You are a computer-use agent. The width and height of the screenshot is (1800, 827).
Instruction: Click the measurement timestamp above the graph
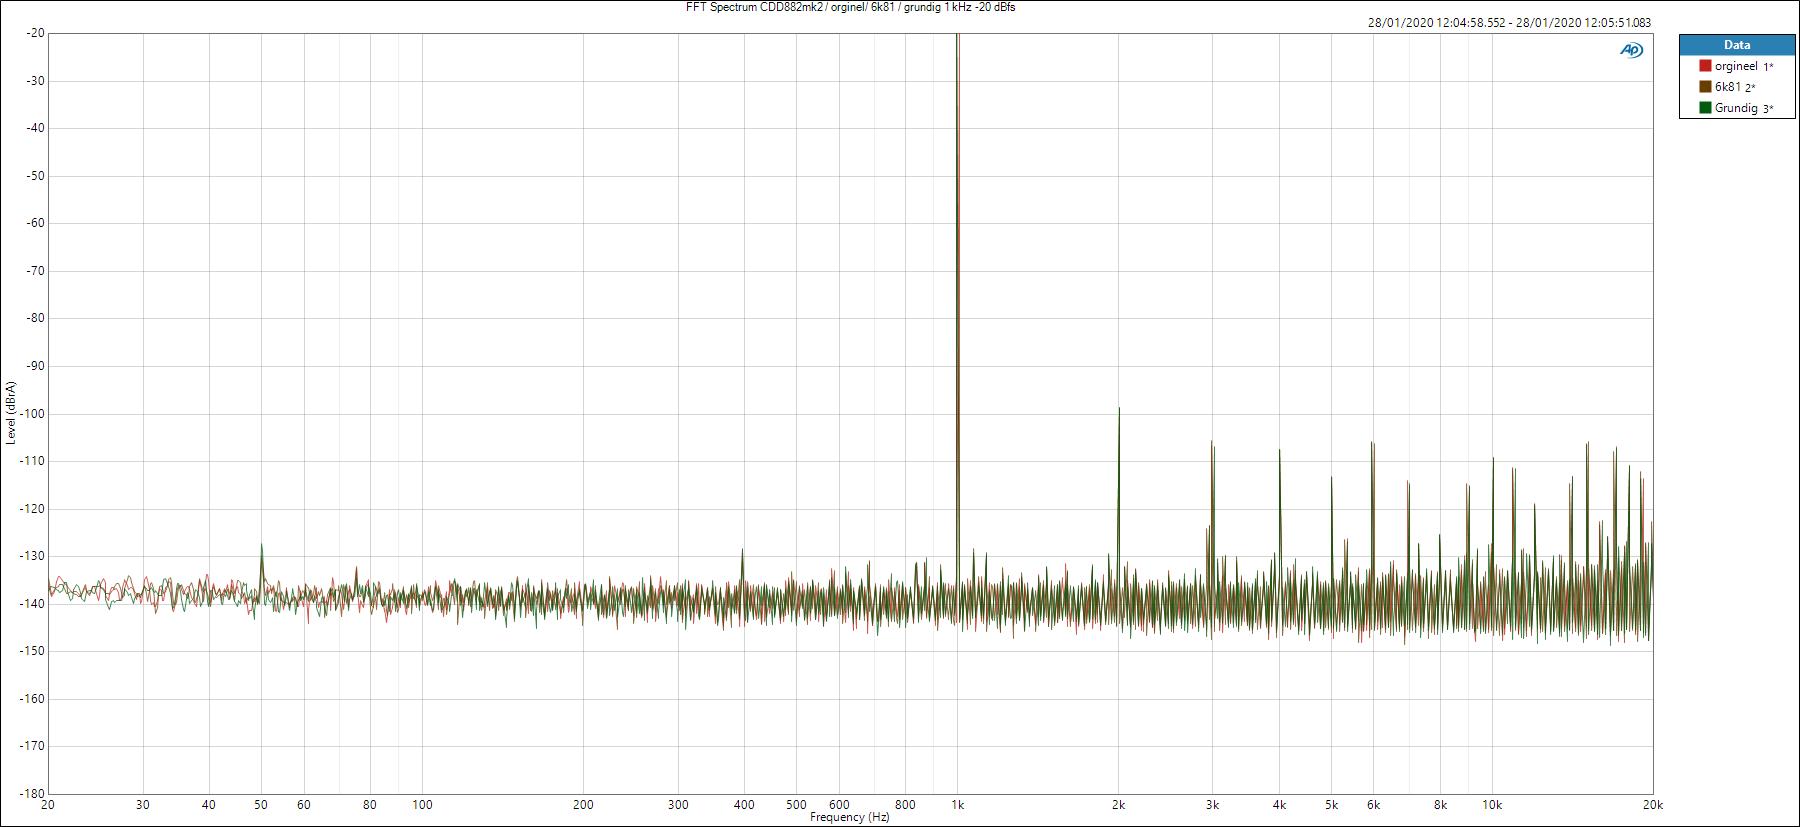point(1509,22)
